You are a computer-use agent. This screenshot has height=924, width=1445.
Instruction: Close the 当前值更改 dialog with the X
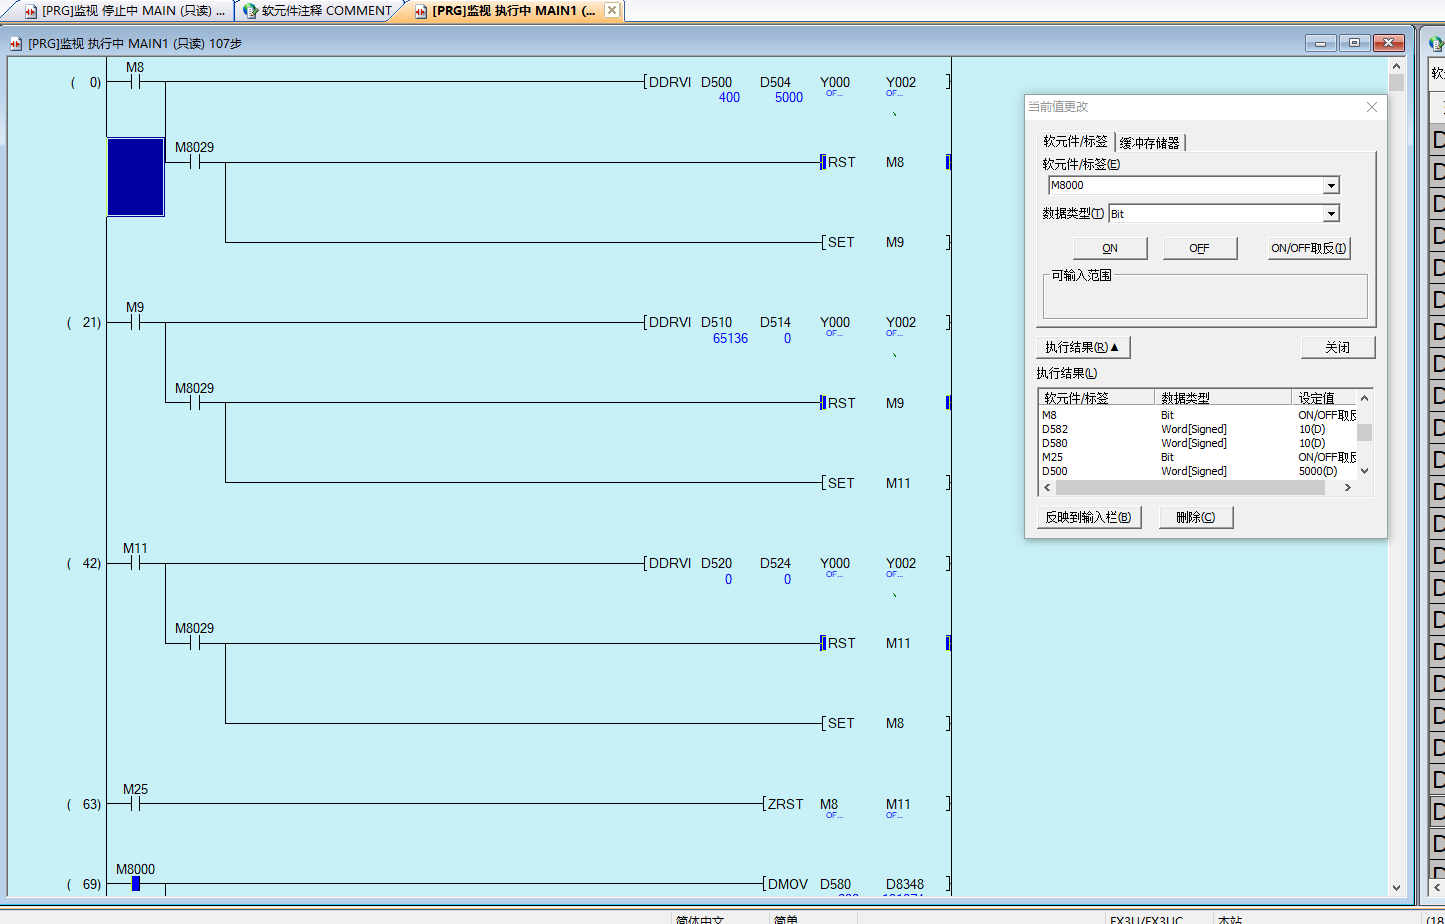tap(1372, 107)
